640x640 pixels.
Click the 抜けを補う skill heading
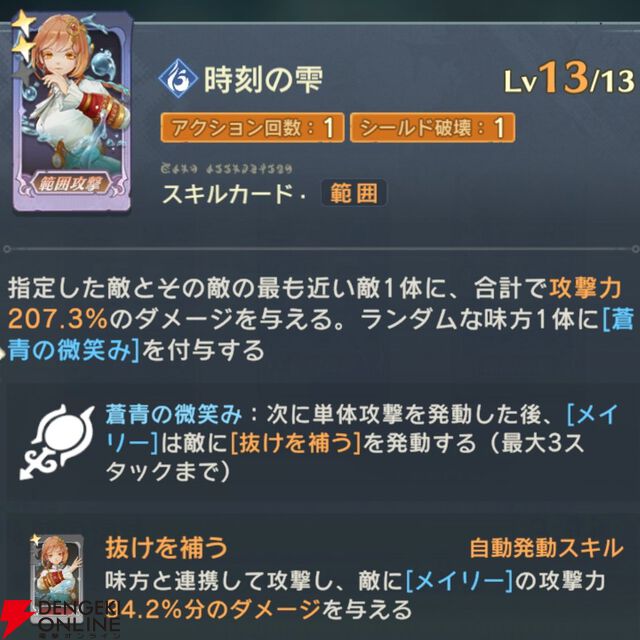click(166, 548)
